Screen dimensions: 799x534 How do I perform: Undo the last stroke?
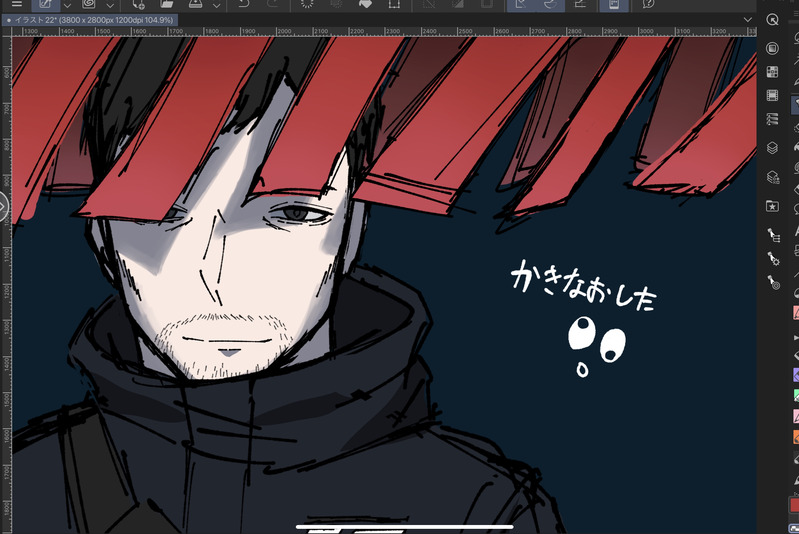(245, 4)
